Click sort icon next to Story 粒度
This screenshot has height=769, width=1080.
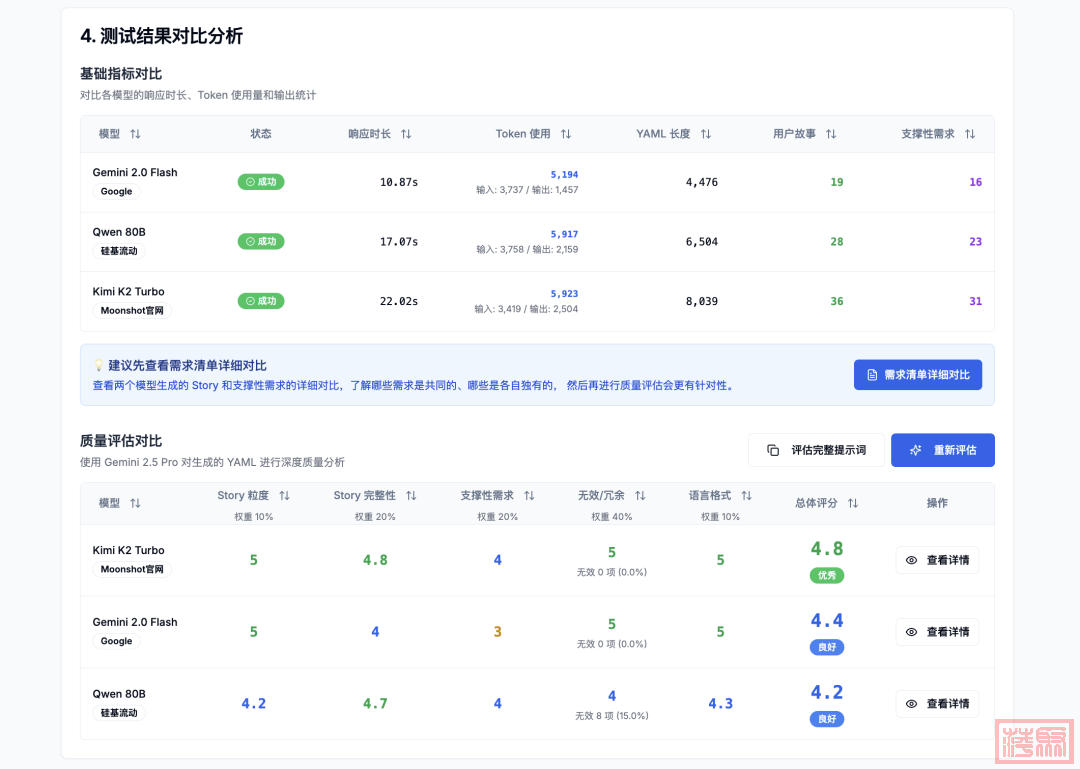(284, 496)
